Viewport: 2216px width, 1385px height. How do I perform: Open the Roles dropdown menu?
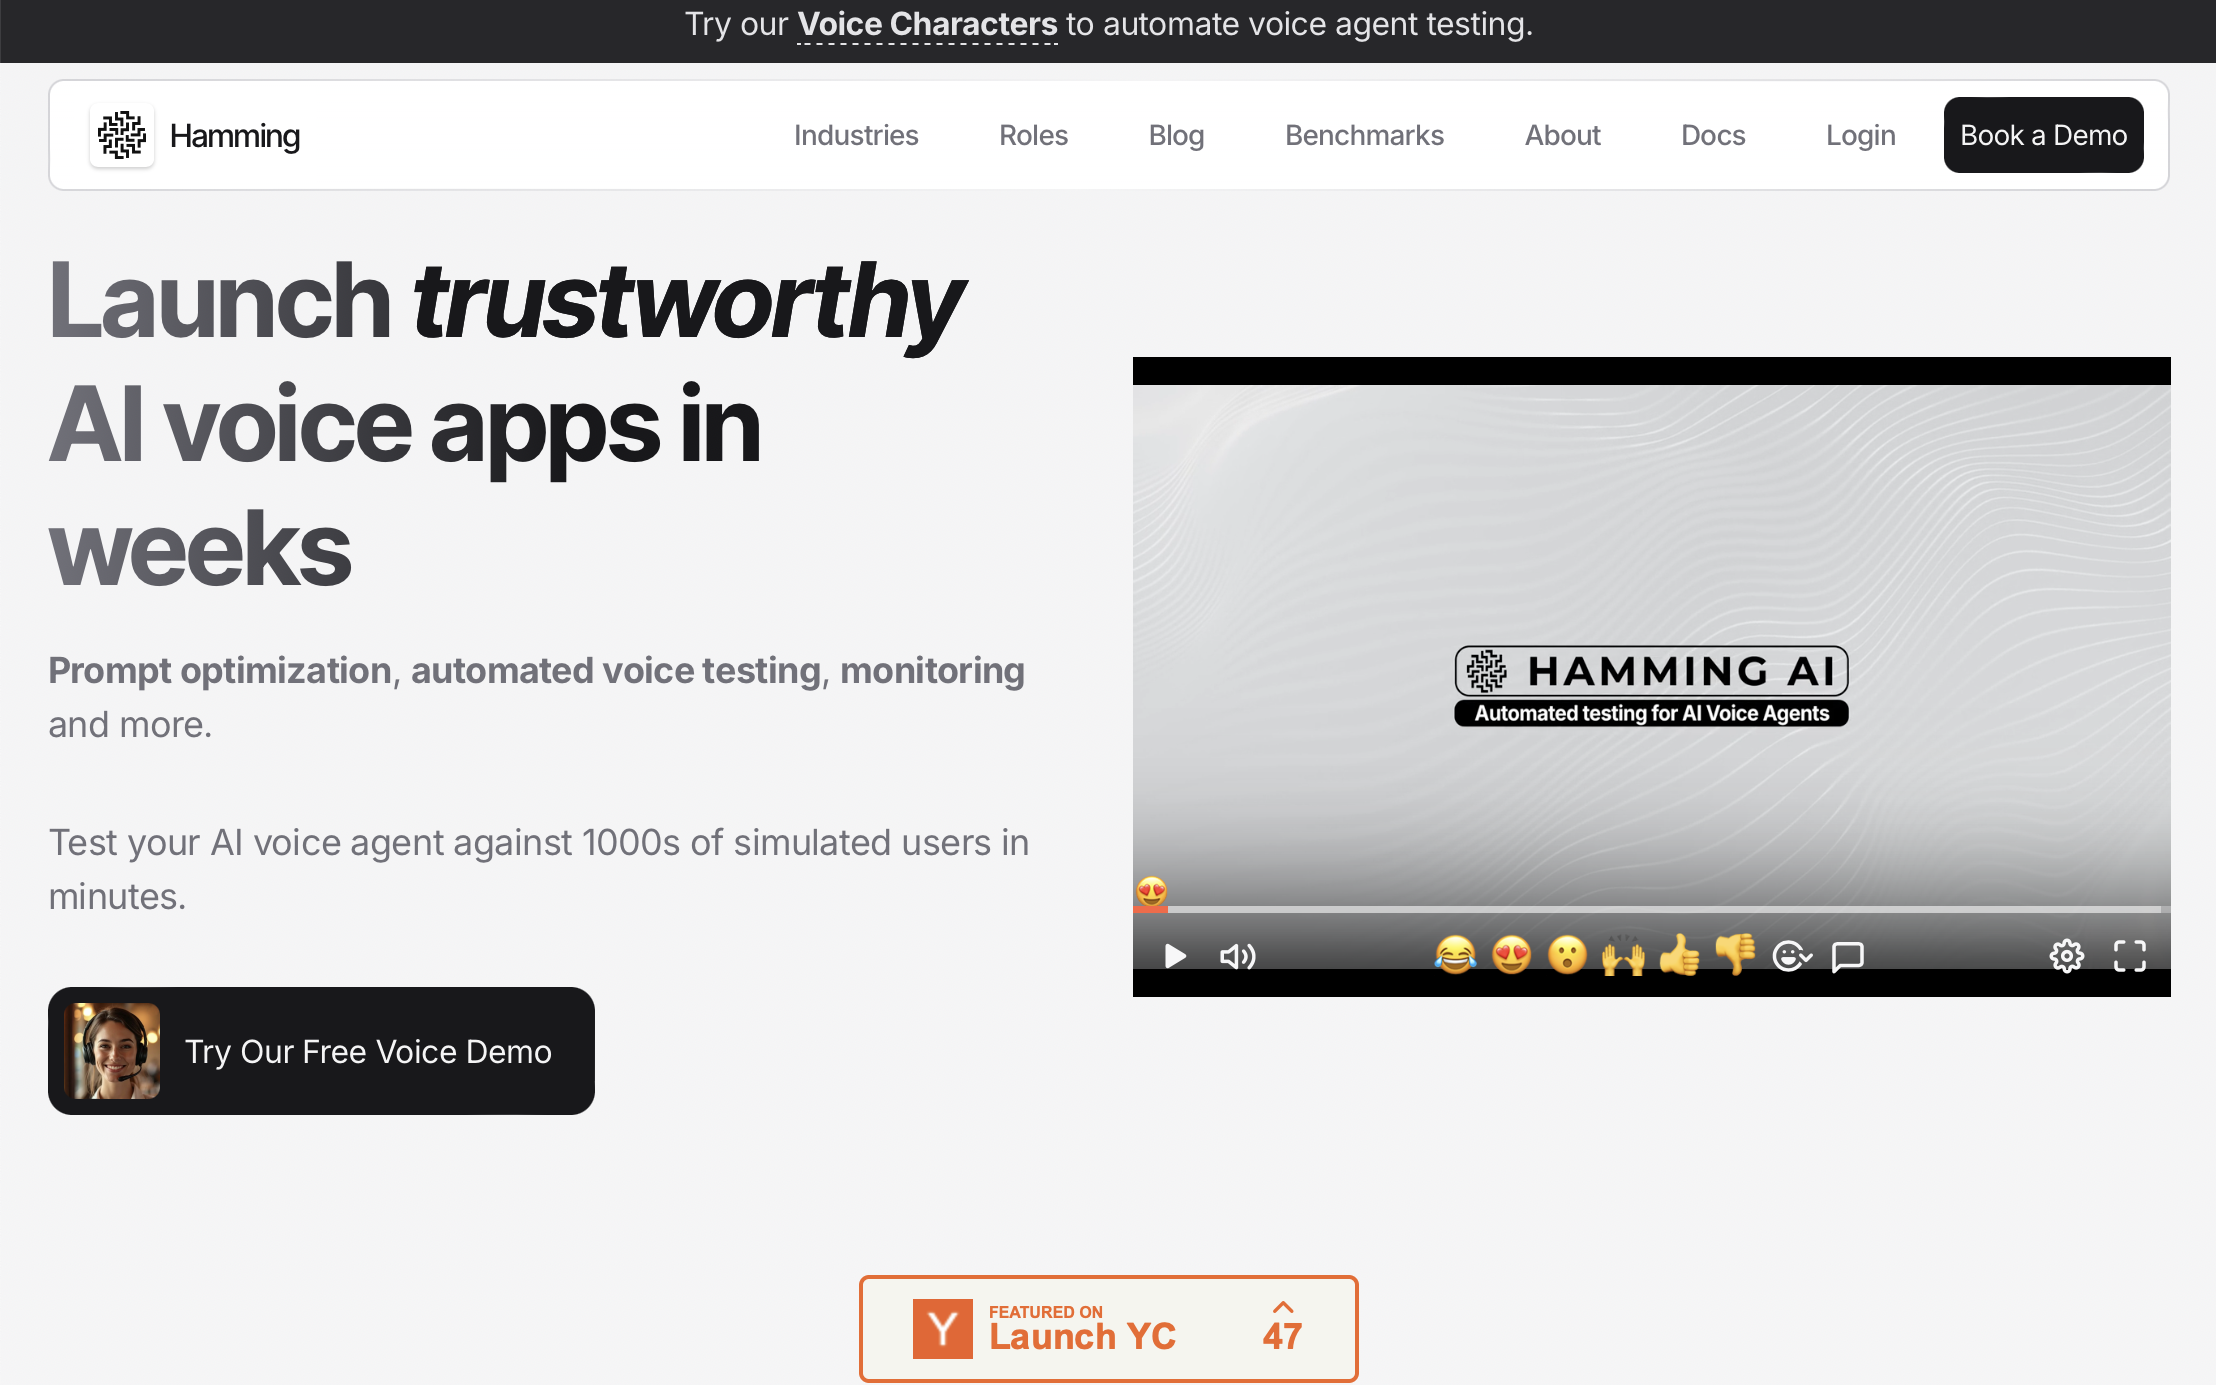pos(1034,134)
